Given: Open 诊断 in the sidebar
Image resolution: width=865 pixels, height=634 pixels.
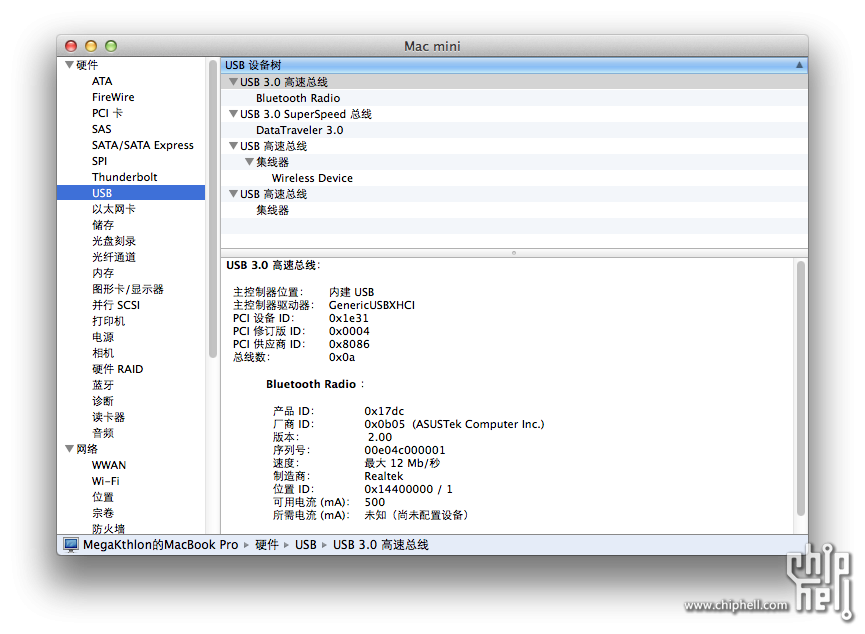Looking at the screenshot, I should pyautogui.click(x=103, y=401).
